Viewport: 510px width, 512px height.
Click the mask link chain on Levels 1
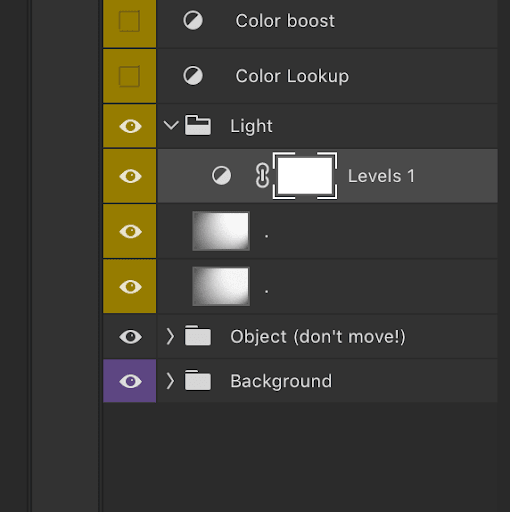(262, 176)
